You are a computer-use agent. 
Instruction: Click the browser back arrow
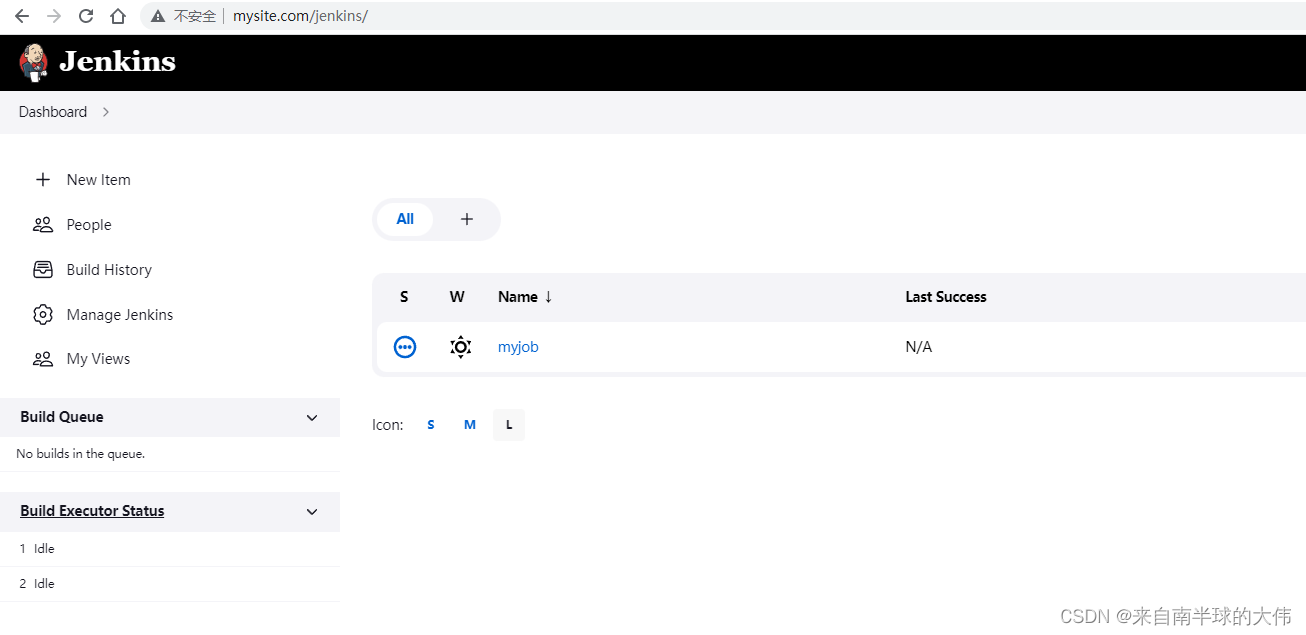22,16
